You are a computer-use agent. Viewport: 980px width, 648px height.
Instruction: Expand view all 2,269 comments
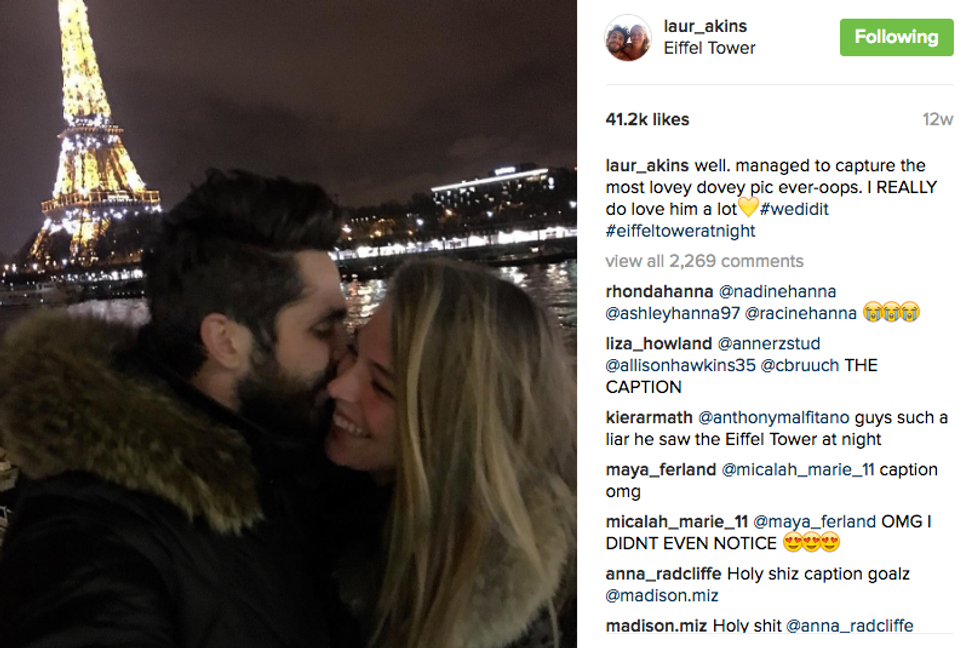(704, 261)
